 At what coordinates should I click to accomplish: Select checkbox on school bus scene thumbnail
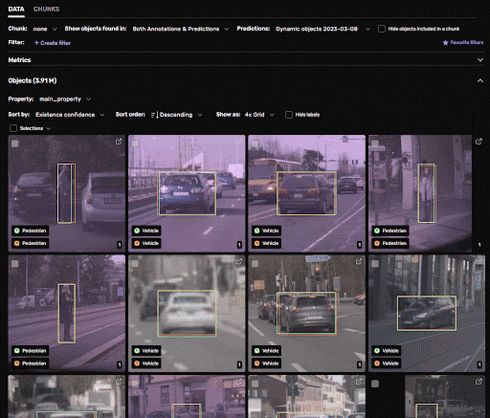point(255,144)
